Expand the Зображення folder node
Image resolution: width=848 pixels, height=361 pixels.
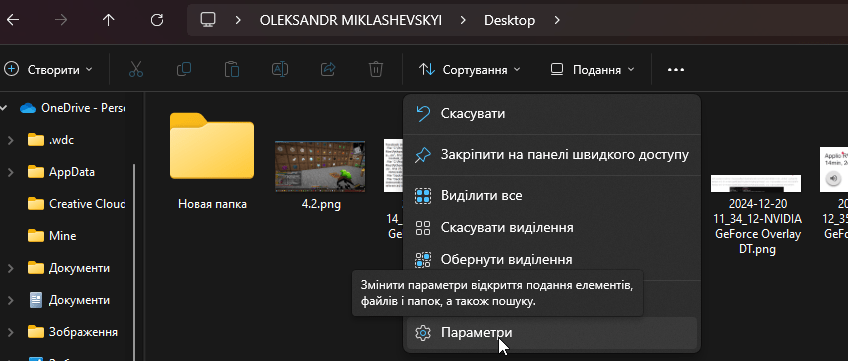(x=10, y=331)
